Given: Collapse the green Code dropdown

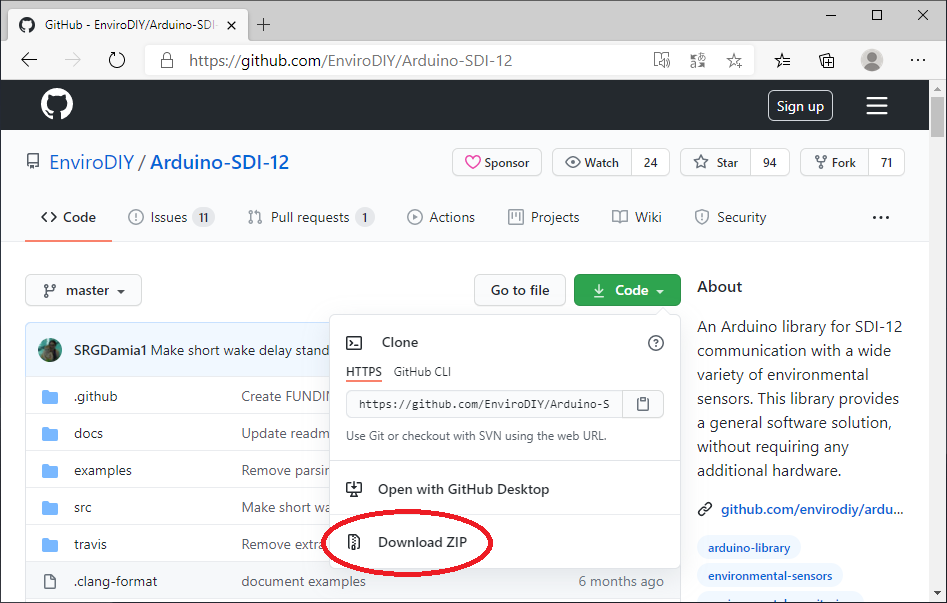Looking at the screenshot, I should (x=627, y=290).
